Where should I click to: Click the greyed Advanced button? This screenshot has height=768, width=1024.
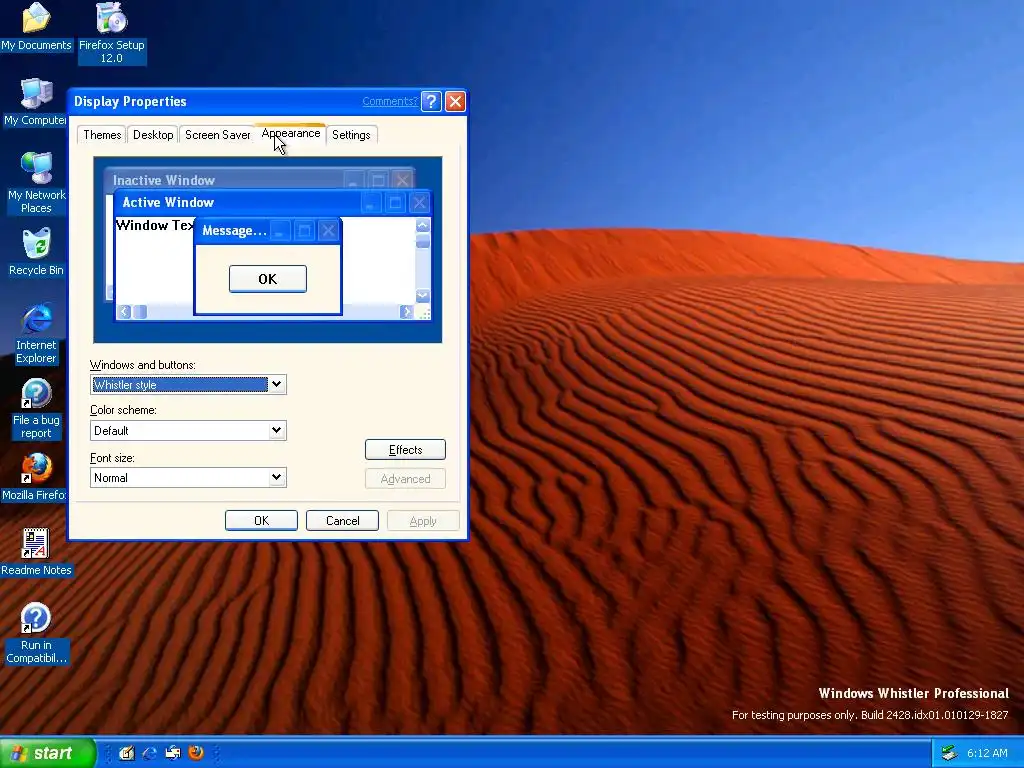[x=406, y=479]
